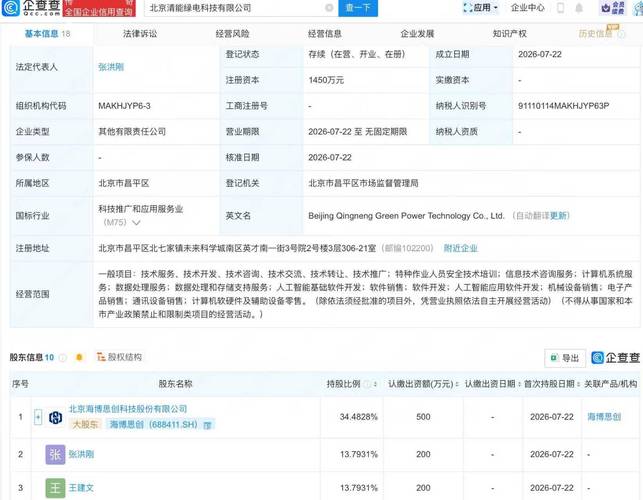Open the 企业发展 tab
643x500 pixels.
click(x=417, y=34)
